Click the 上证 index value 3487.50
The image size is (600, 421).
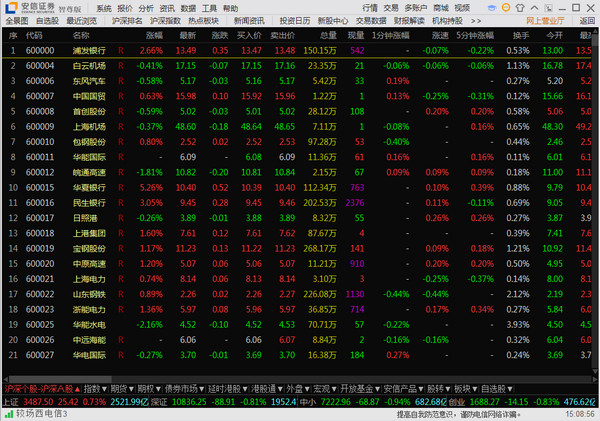38,402
